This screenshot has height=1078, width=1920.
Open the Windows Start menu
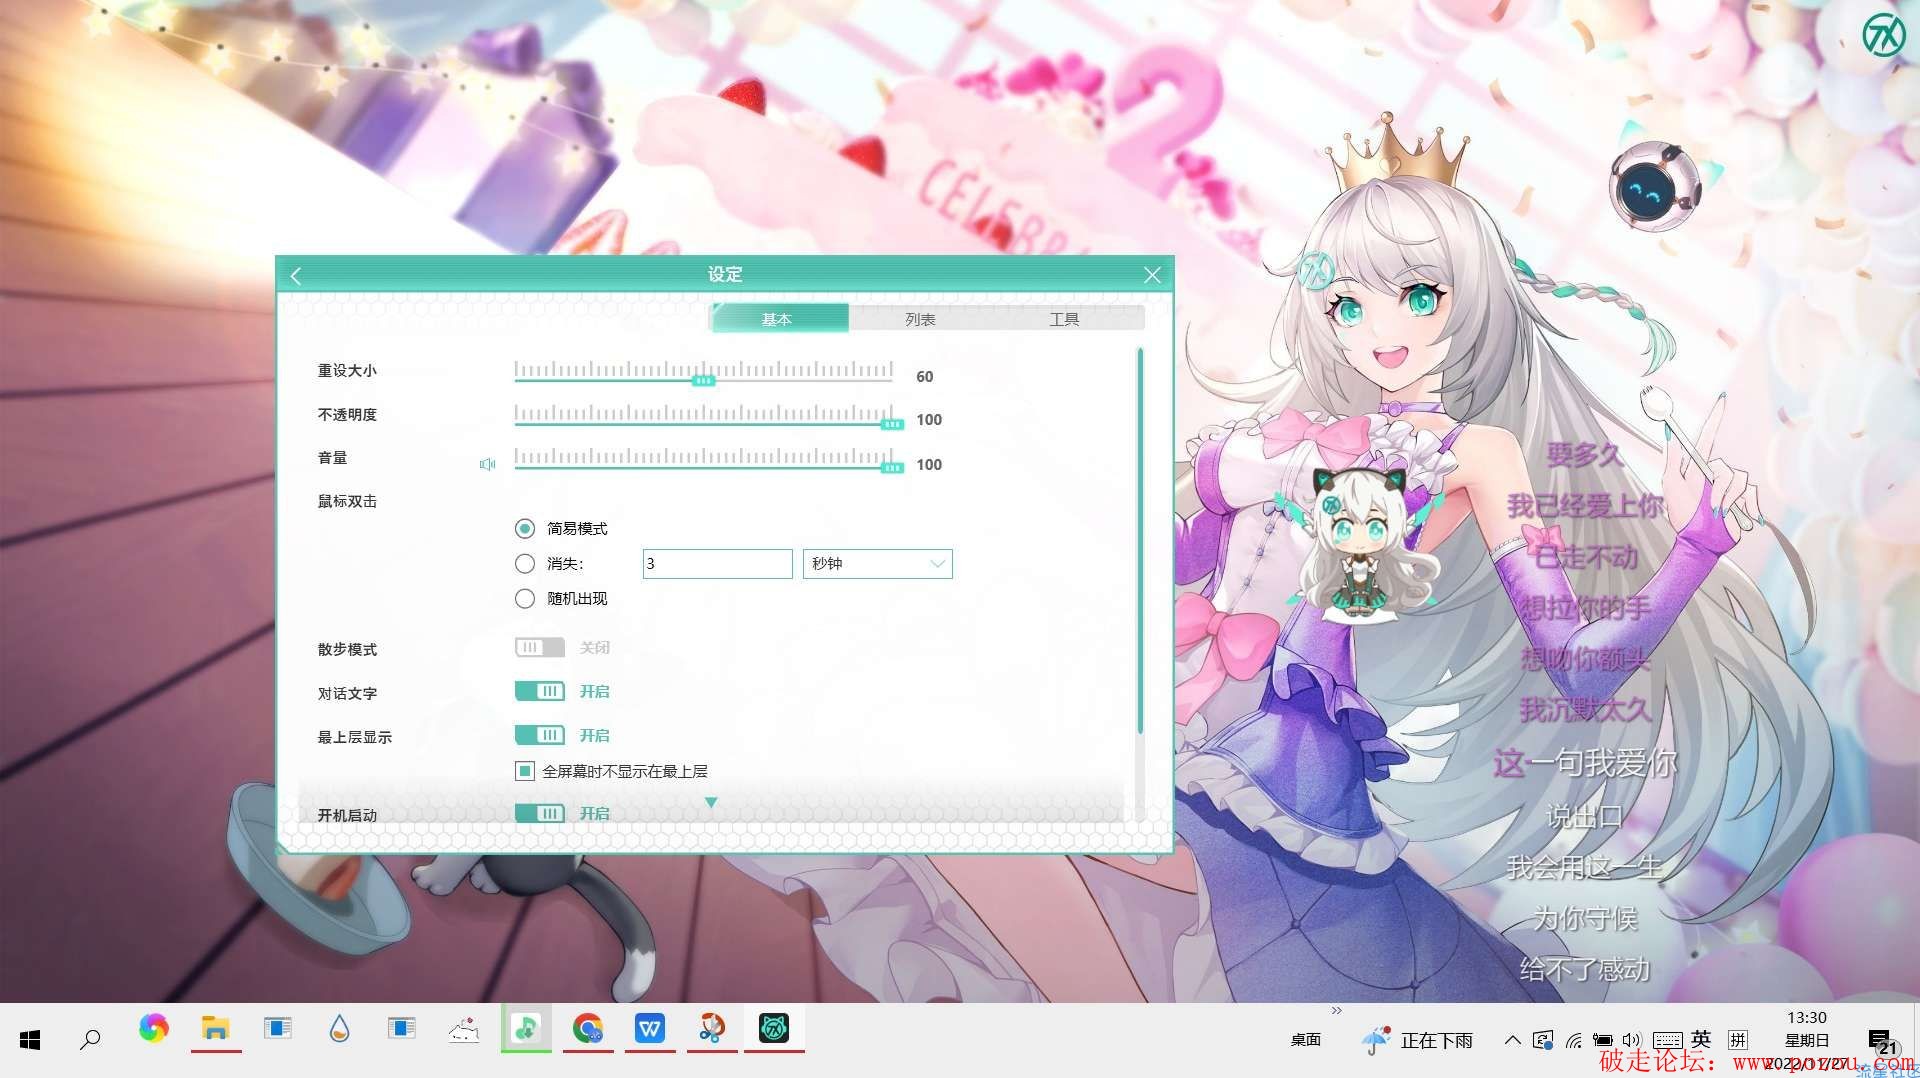click(30, 1040)
